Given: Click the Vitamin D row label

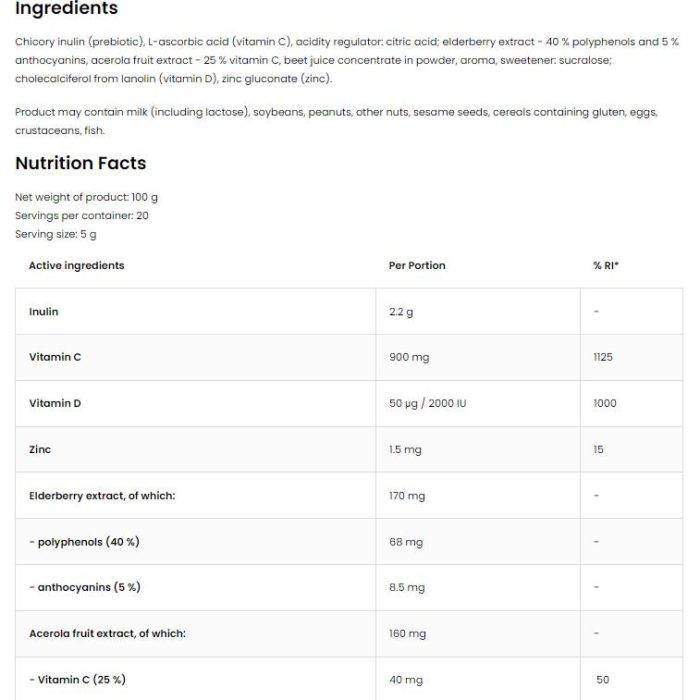Looking at the screenshot, I should point(55,403).
